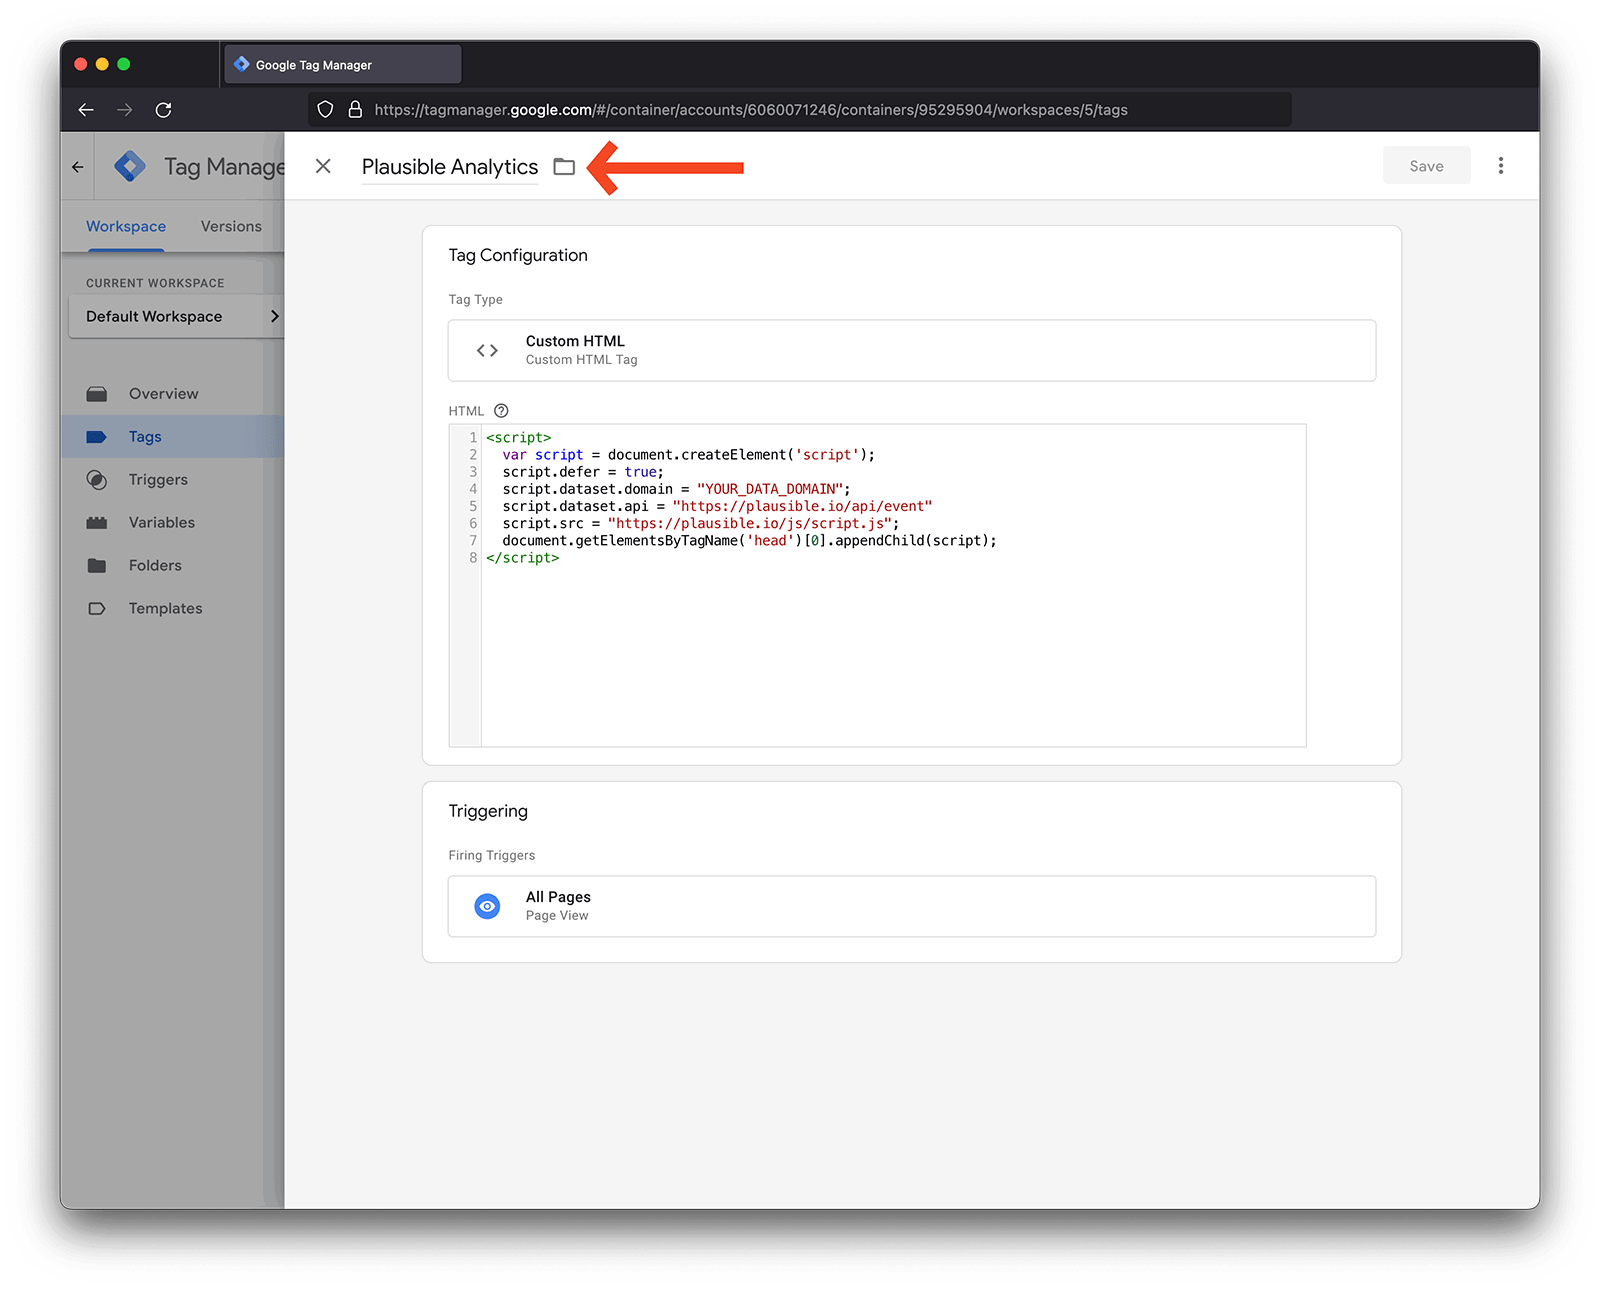Open the HTML help tooltip icon
1600x1289 pixels.
pos(500,410)
